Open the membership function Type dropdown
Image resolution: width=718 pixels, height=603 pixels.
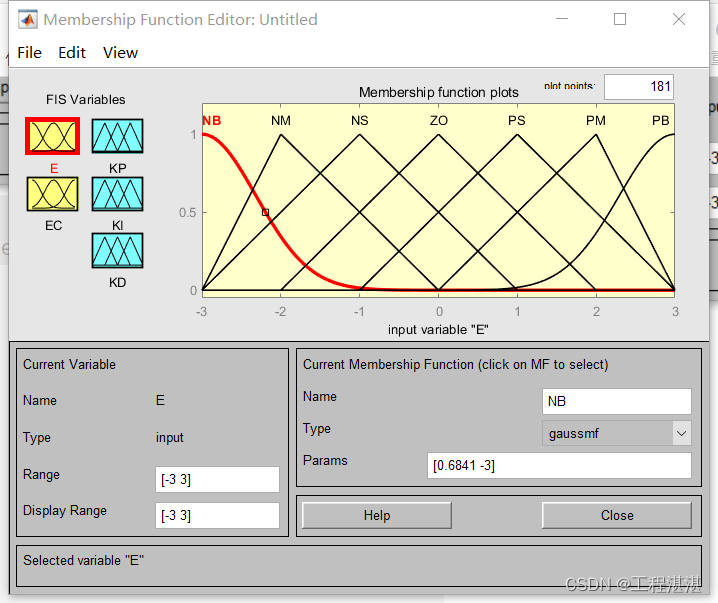pos(616,433)
